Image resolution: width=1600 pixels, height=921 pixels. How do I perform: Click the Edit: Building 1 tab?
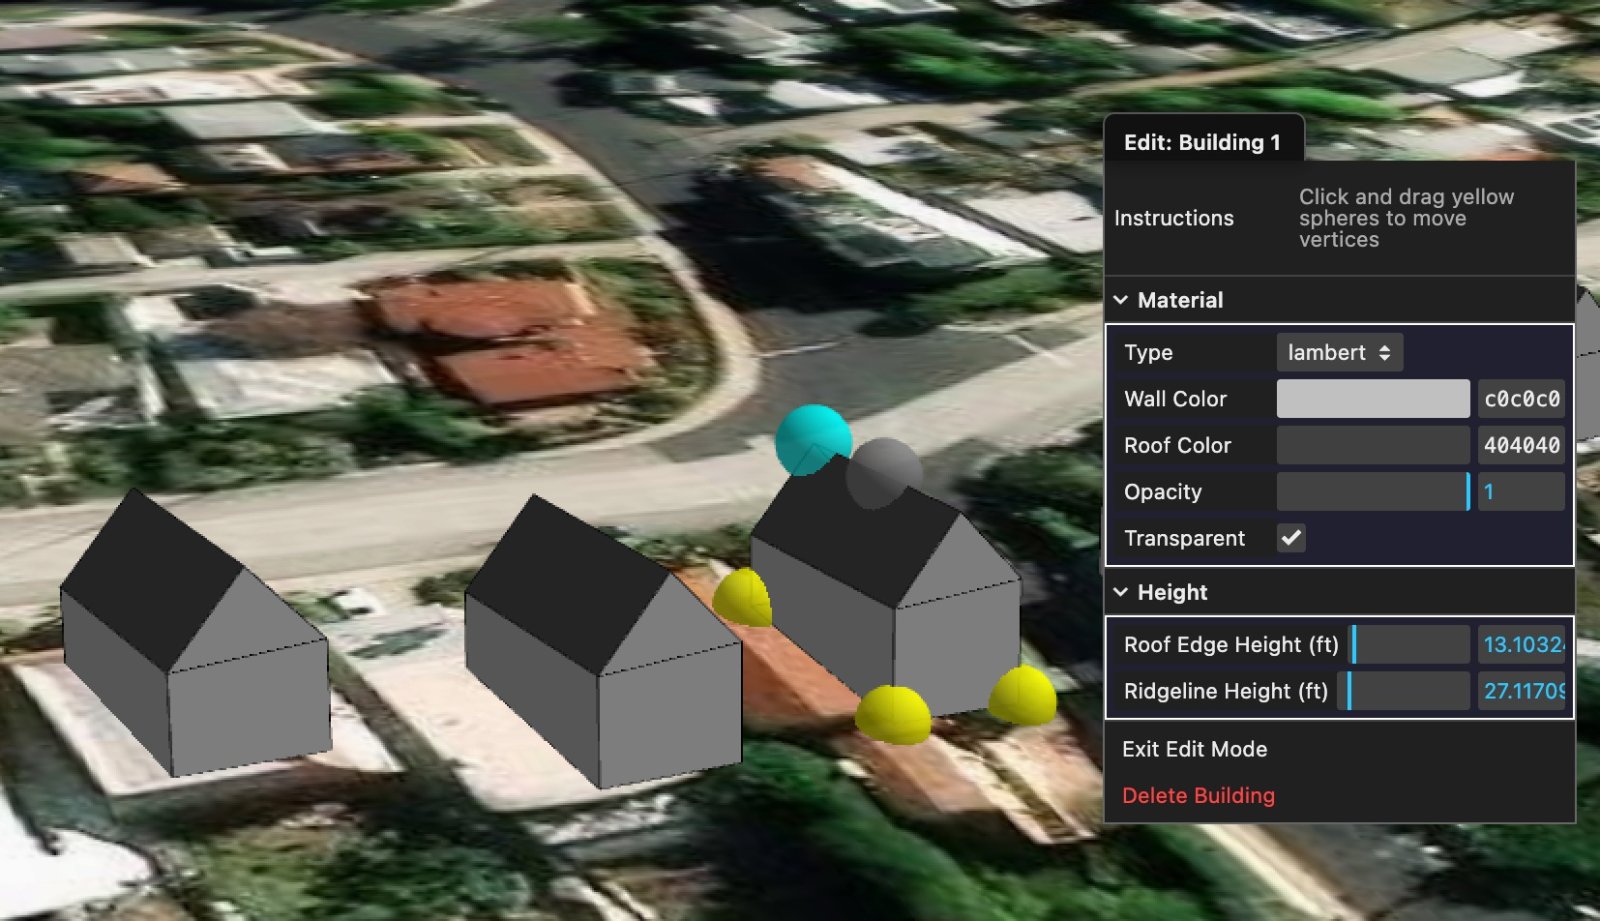(x=1202, y=142)
